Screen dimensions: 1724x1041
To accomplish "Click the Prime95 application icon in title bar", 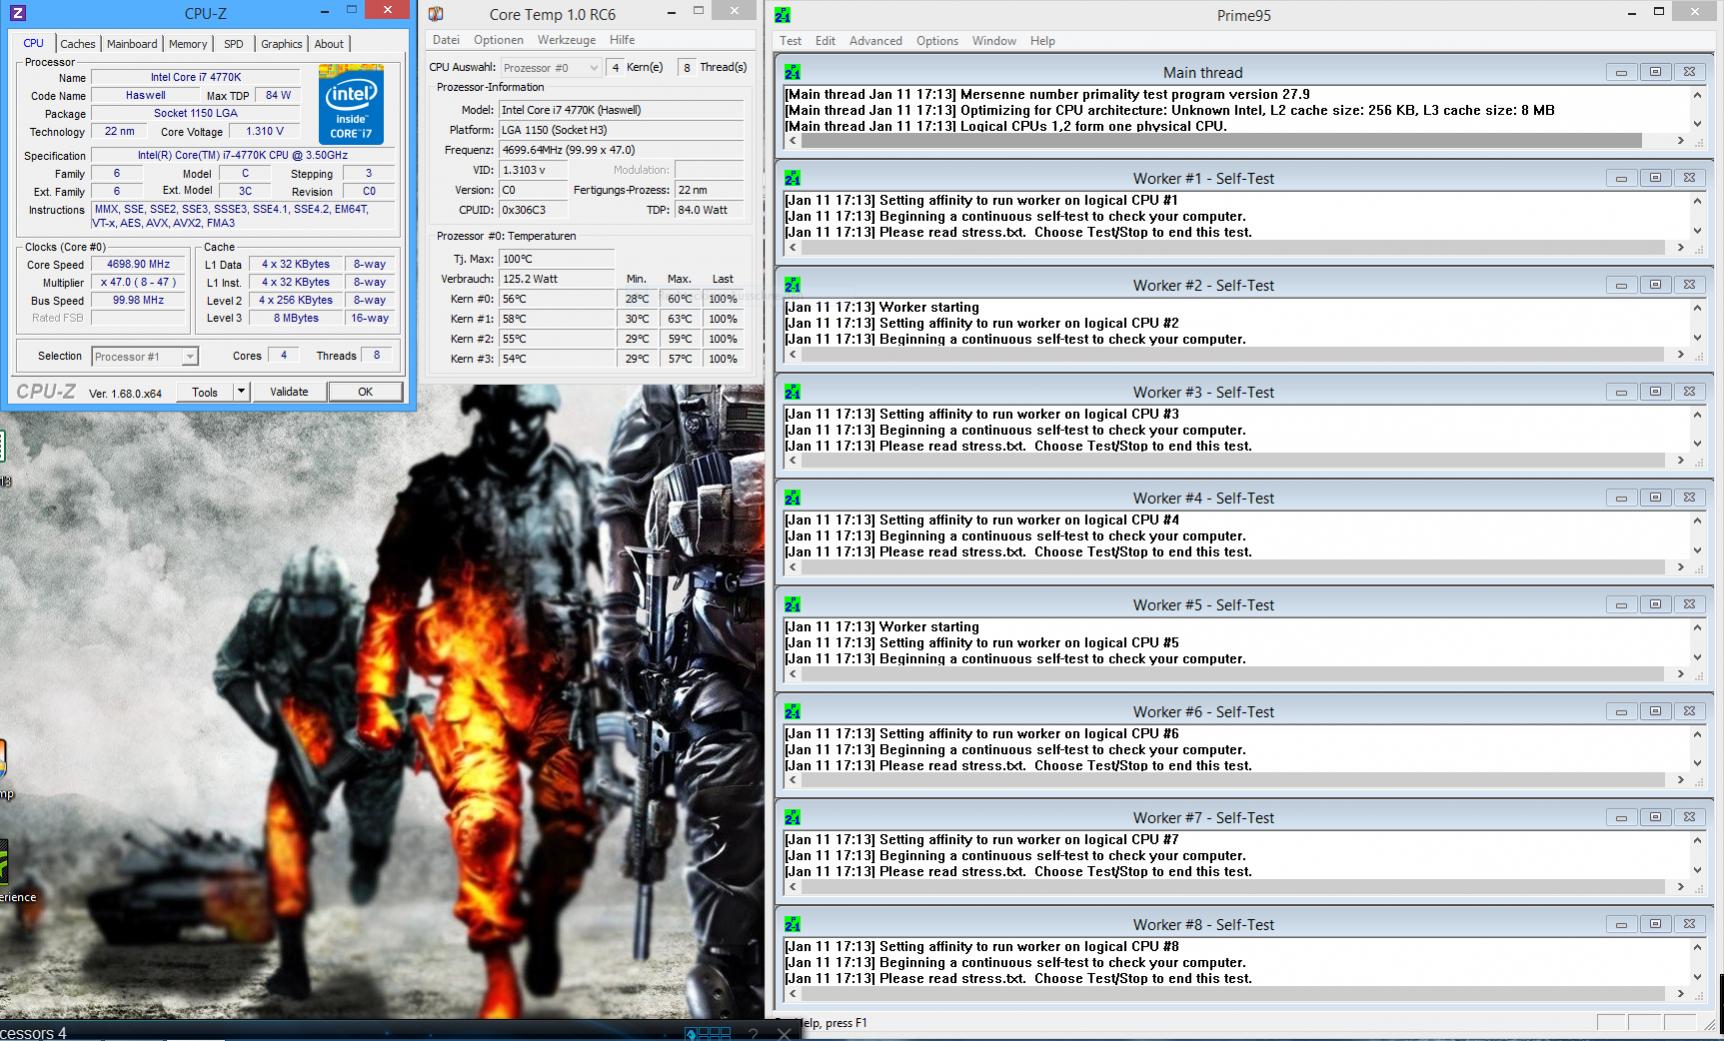I will 783,15.
